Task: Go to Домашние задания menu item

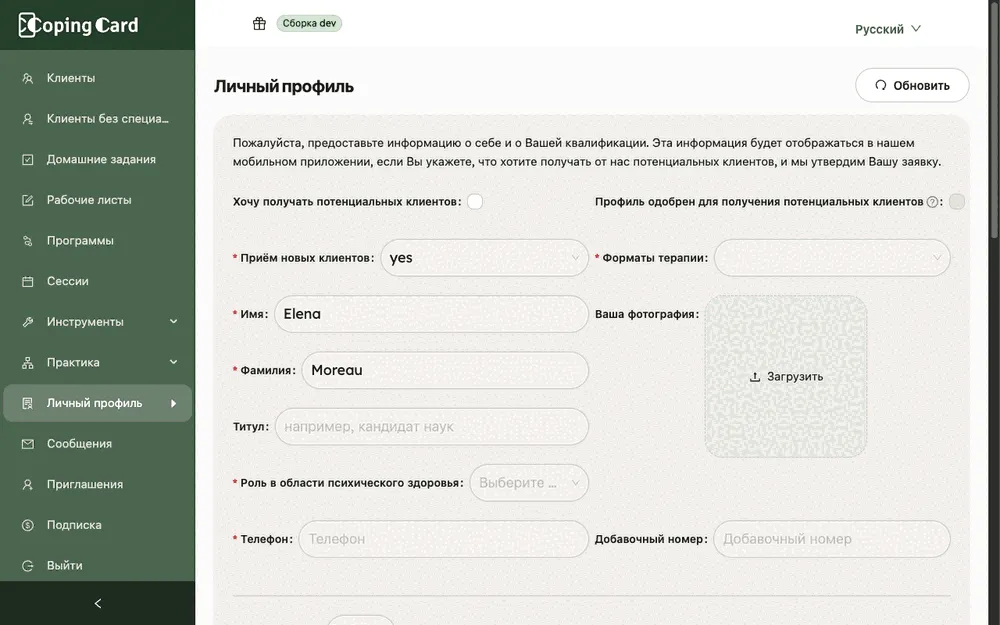Action: click(x=98, y=159)
